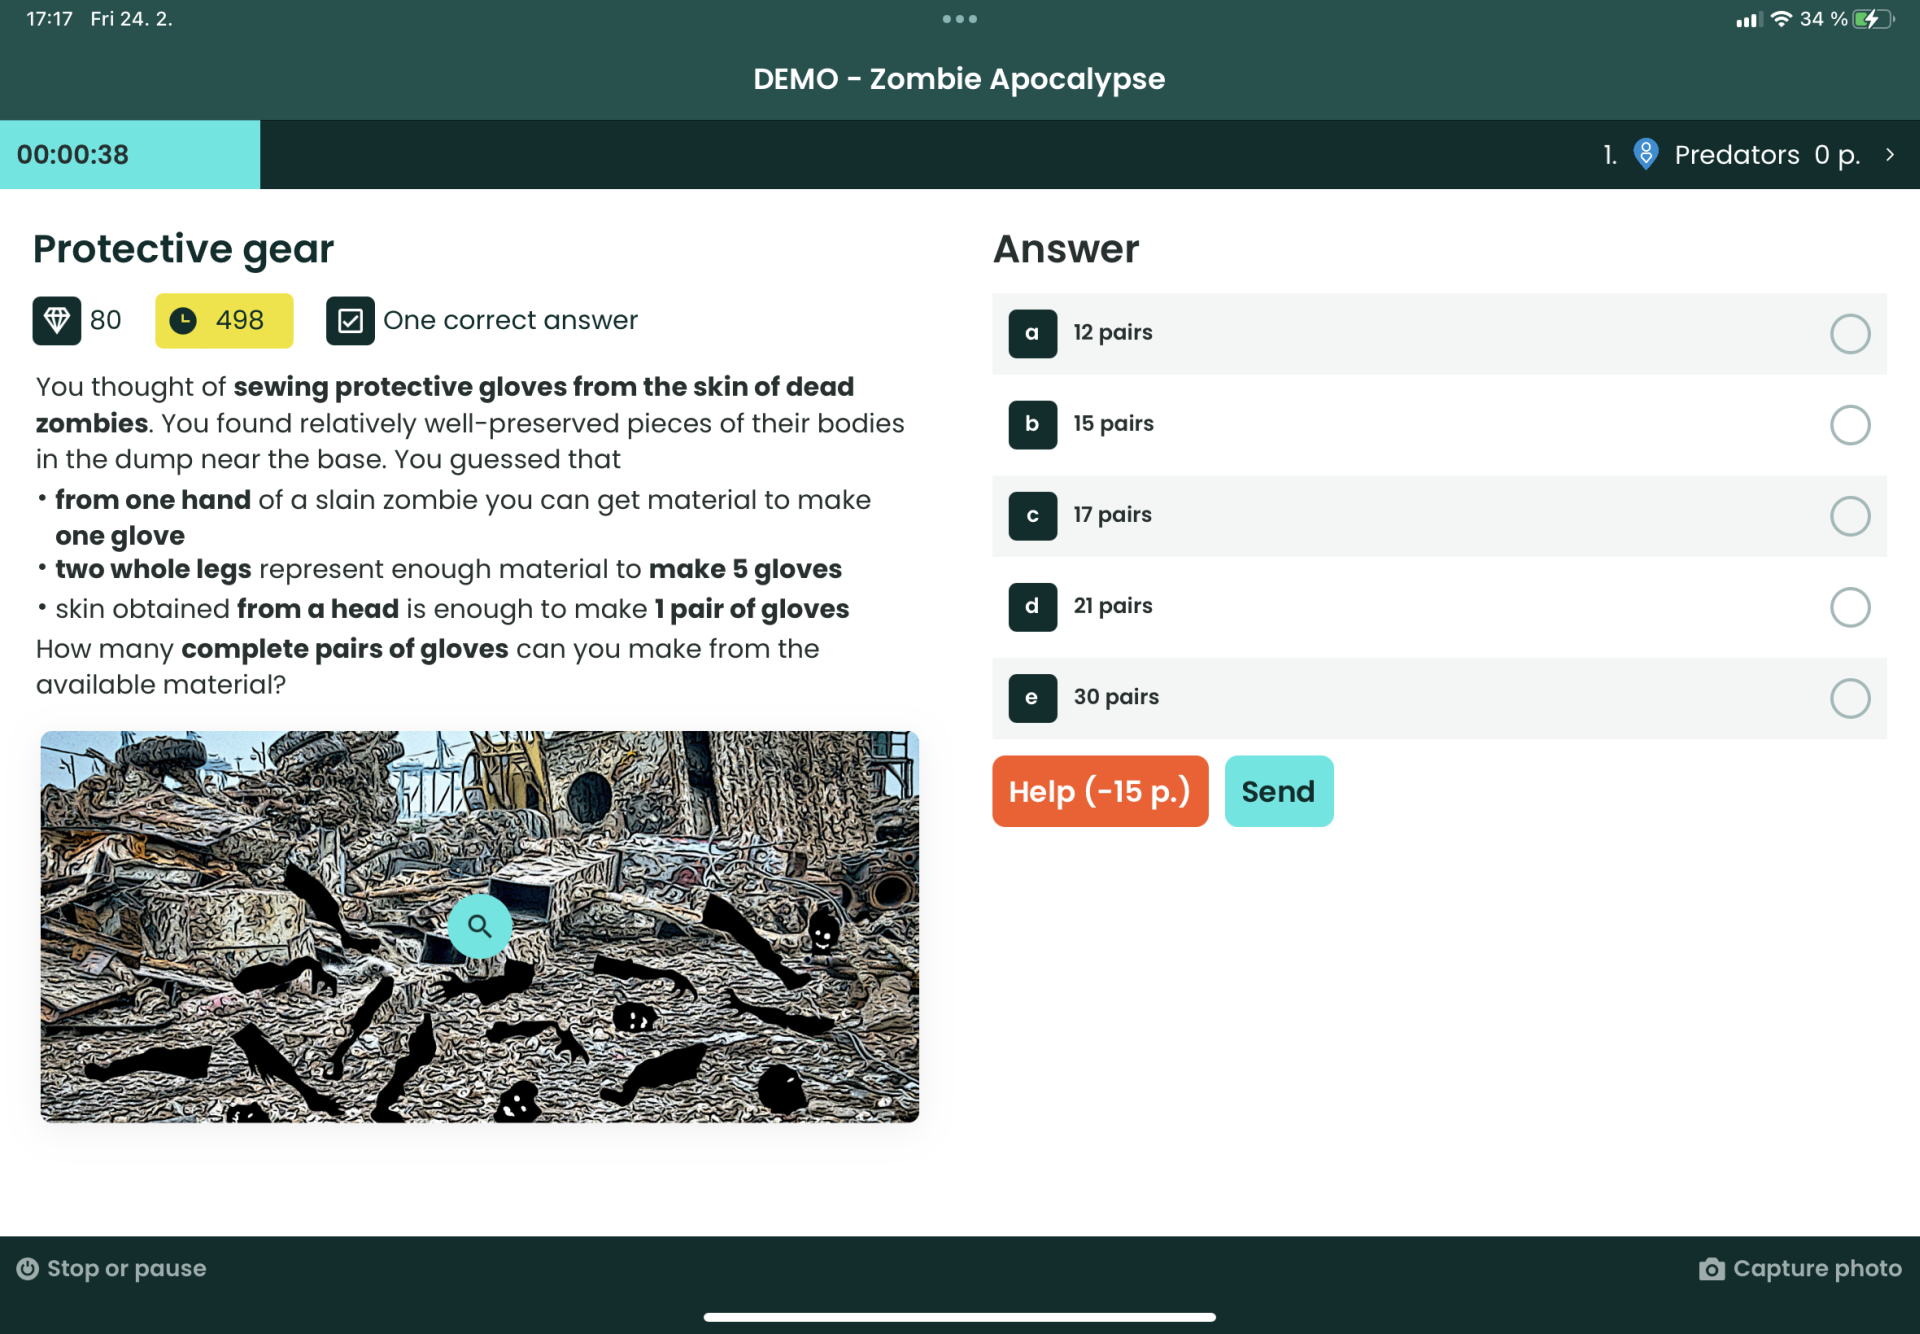Click Capture photo
The image size is (1920, 1334).
(x=1800, y=1268)
